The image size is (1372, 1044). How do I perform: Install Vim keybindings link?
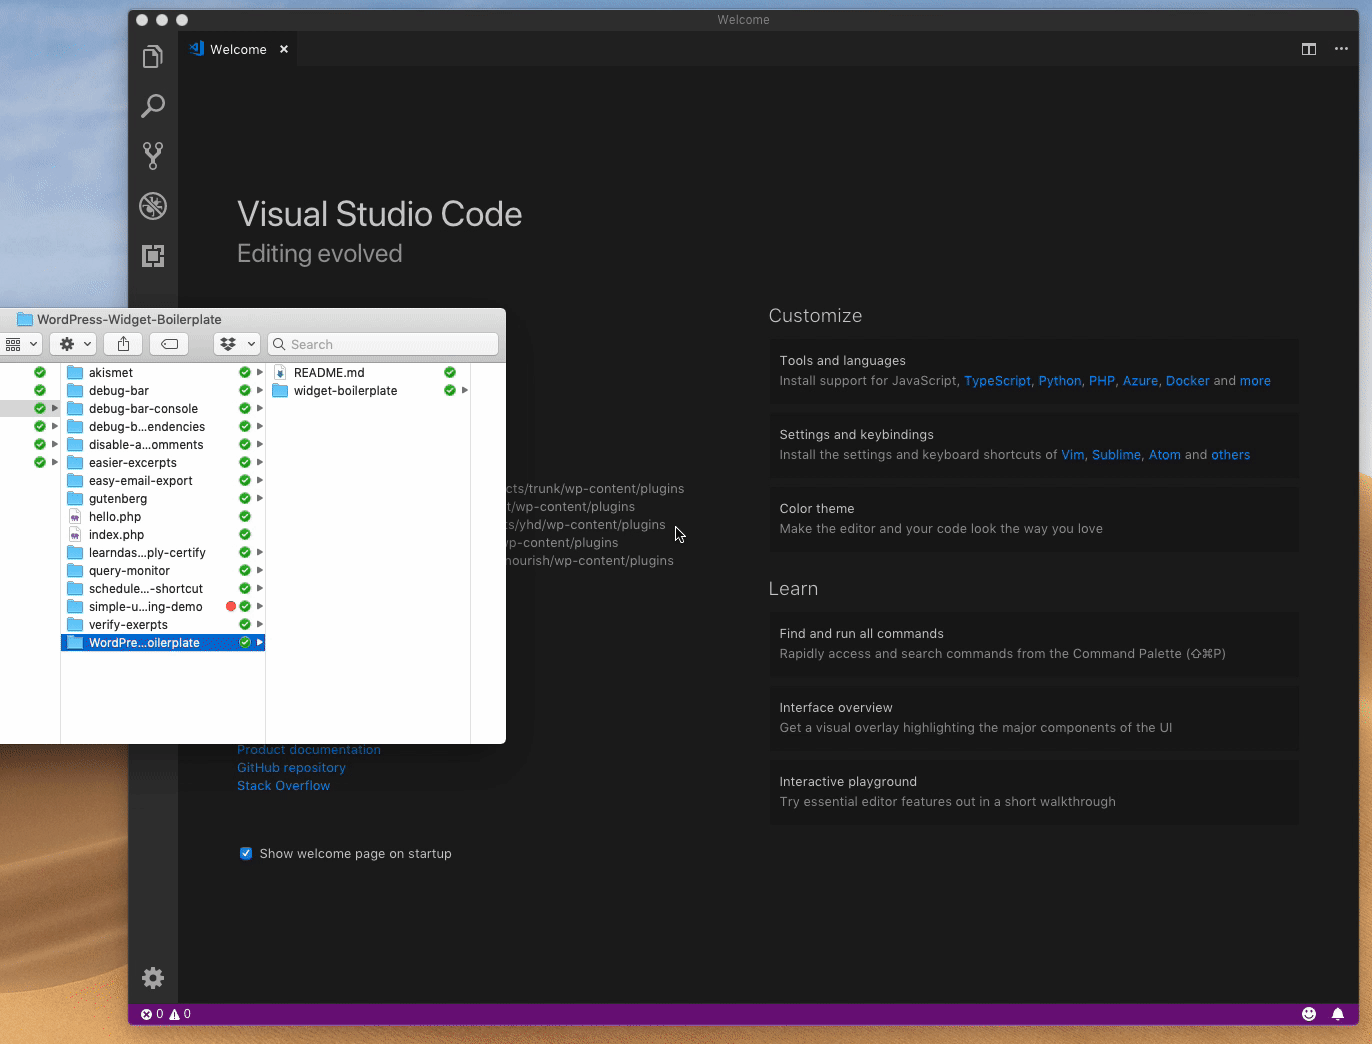point(1073,455)
